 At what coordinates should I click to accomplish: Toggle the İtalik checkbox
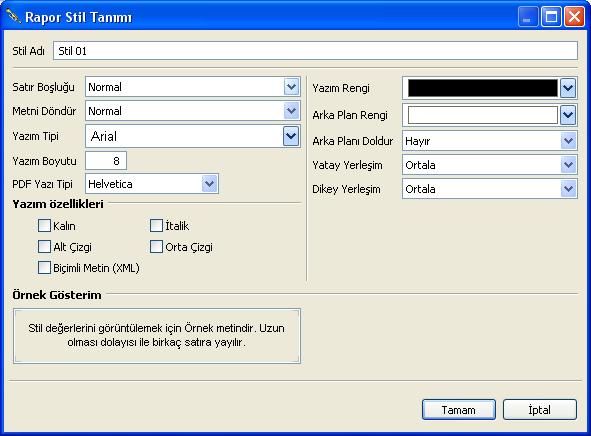[156, 226]
